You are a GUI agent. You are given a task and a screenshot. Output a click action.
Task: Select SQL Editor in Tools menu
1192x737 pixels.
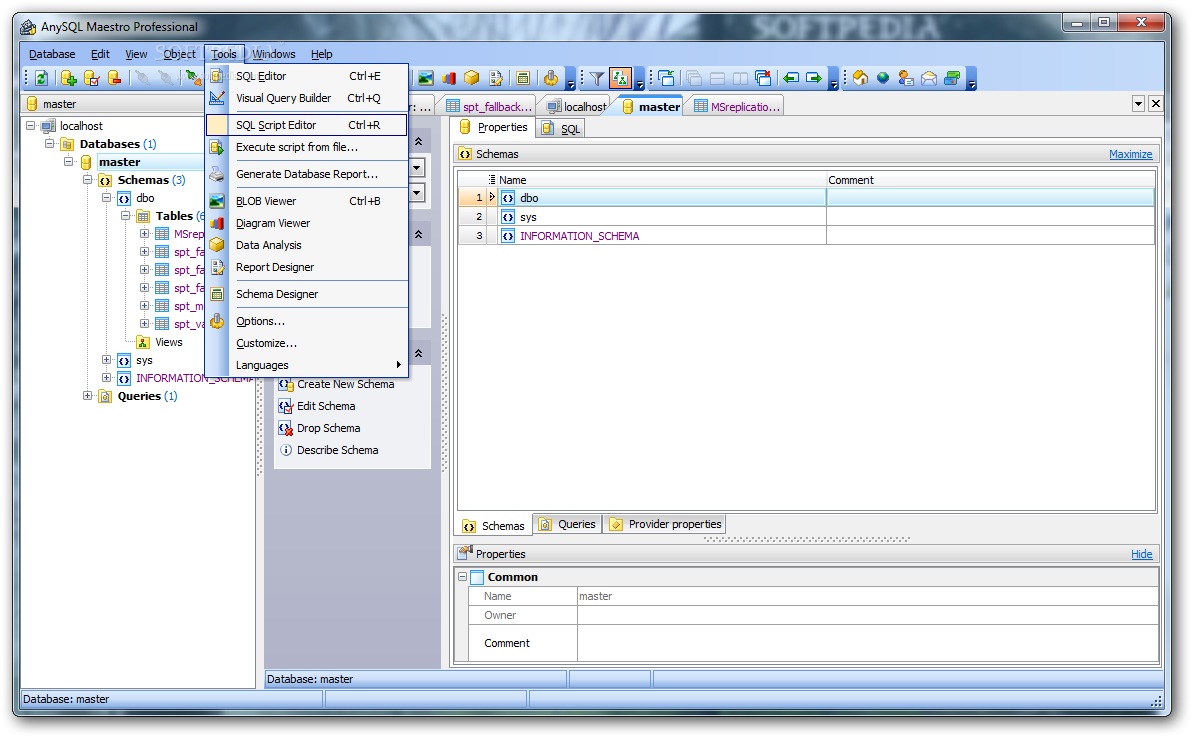[x=308, y=76]
